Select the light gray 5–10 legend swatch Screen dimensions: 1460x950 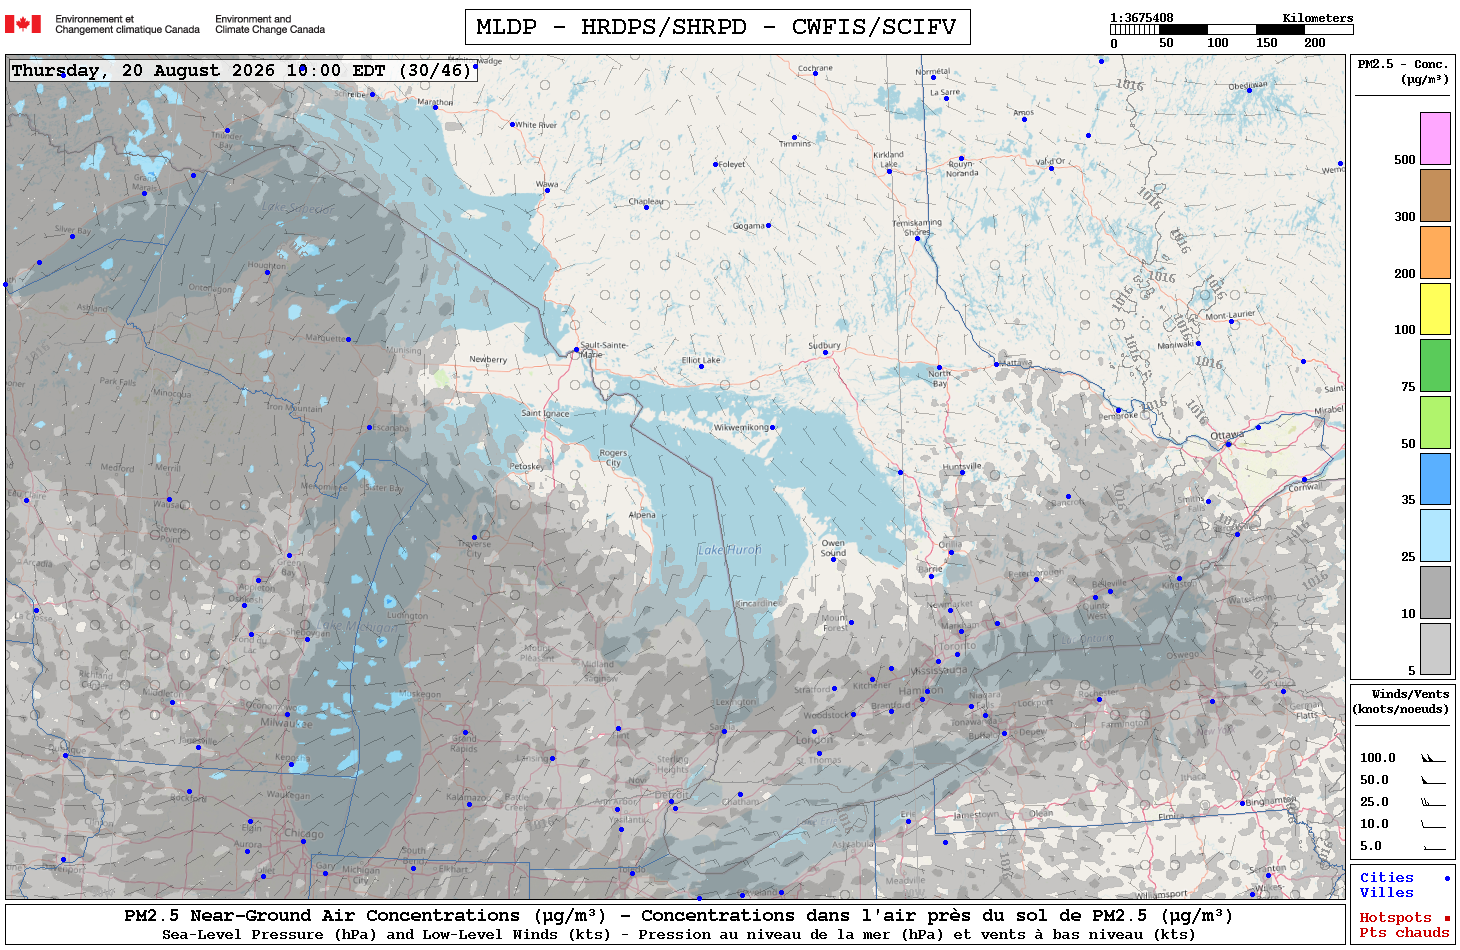pyautogui.click(x=1435, y=649)
